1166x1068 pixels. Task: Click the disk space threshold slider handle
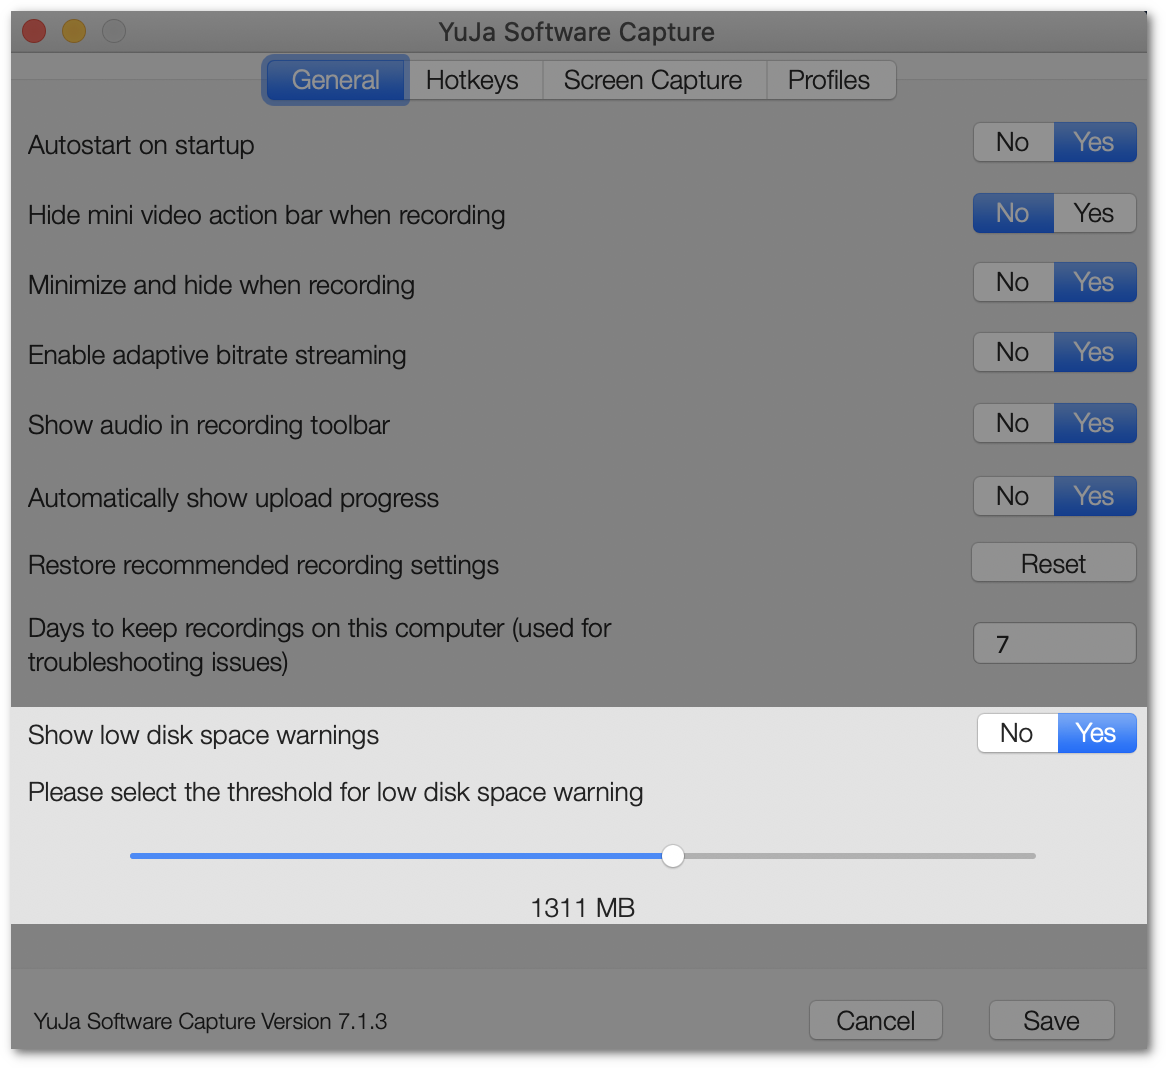point(673,856)
